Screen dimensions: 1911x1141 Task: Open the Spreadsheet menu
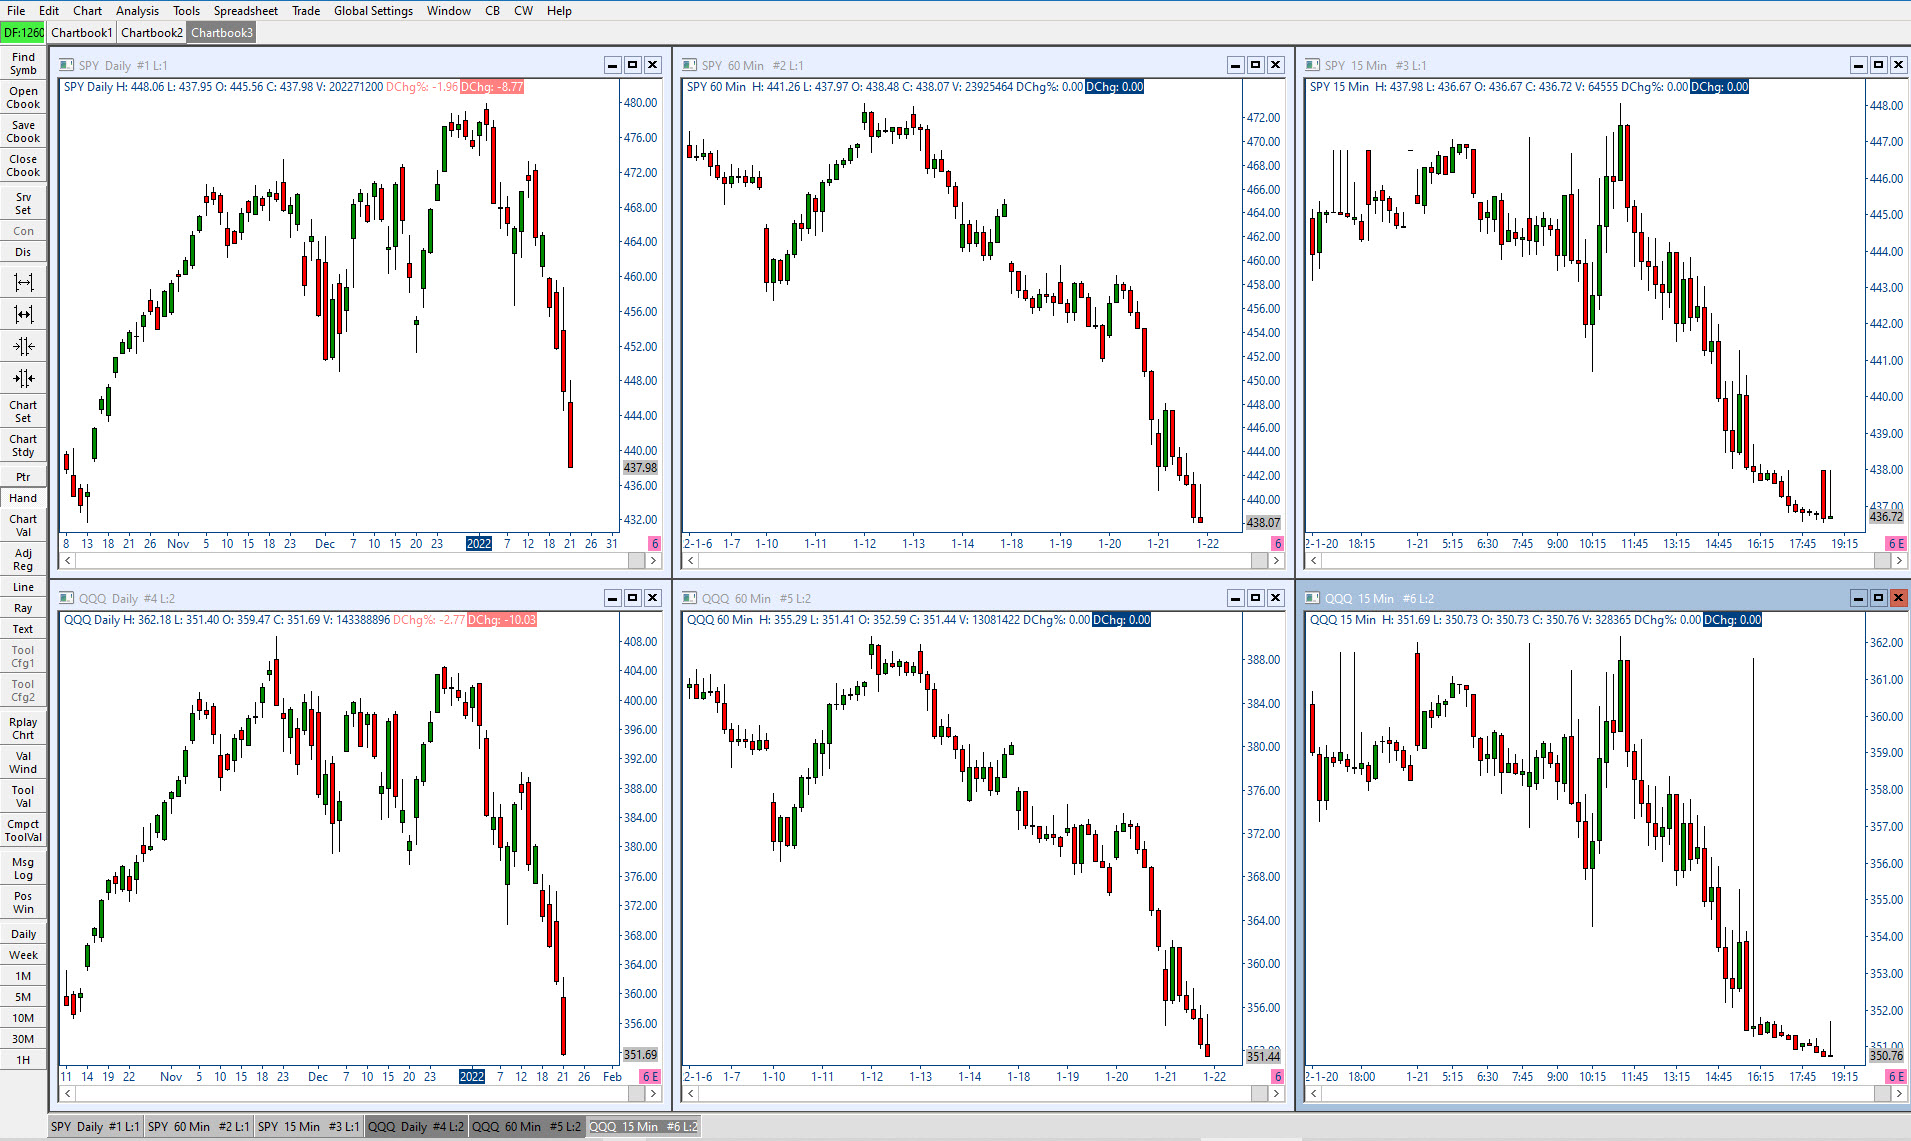pyautogui.click(x=245, y=11)
